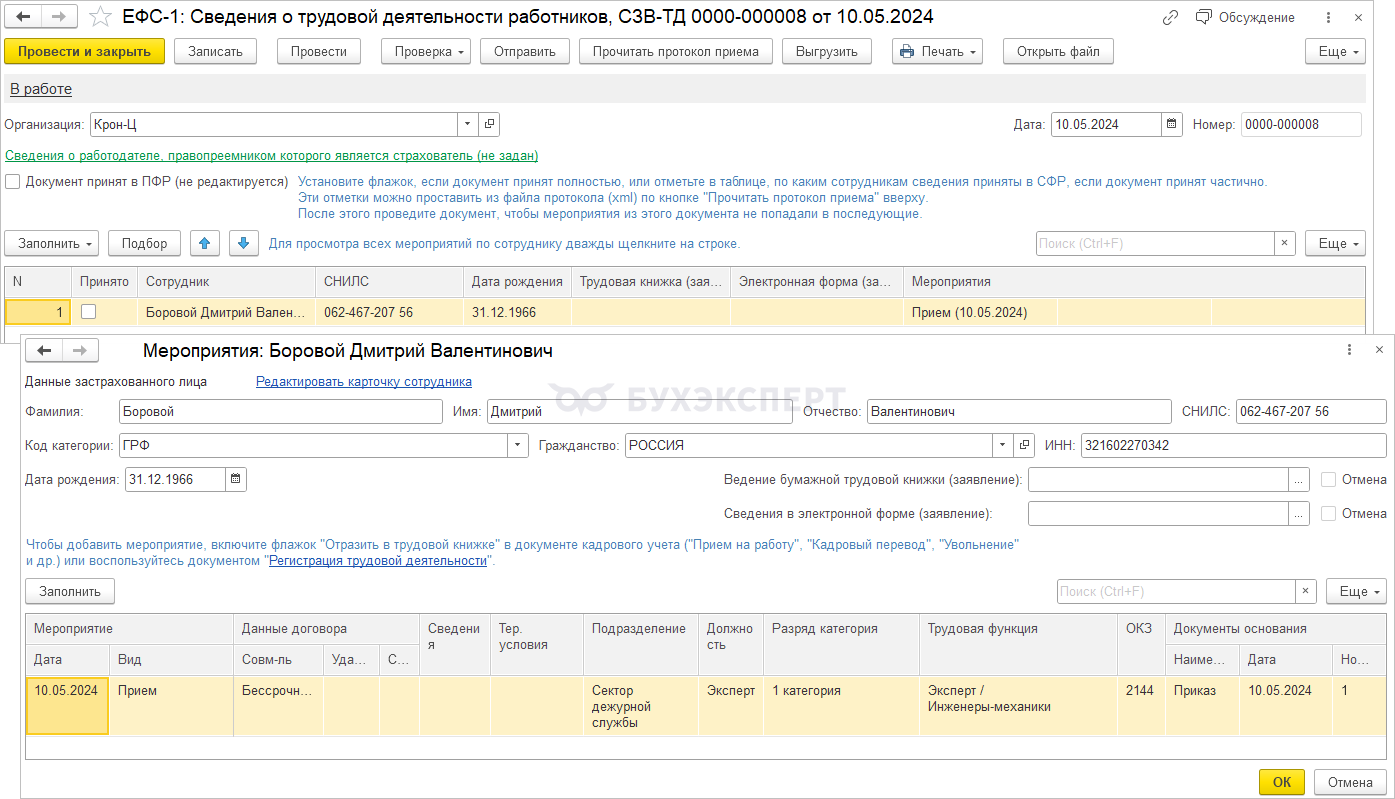This screenshot has height=799, width=1395.
Task: Open the Печать menu
Action: 937,52
